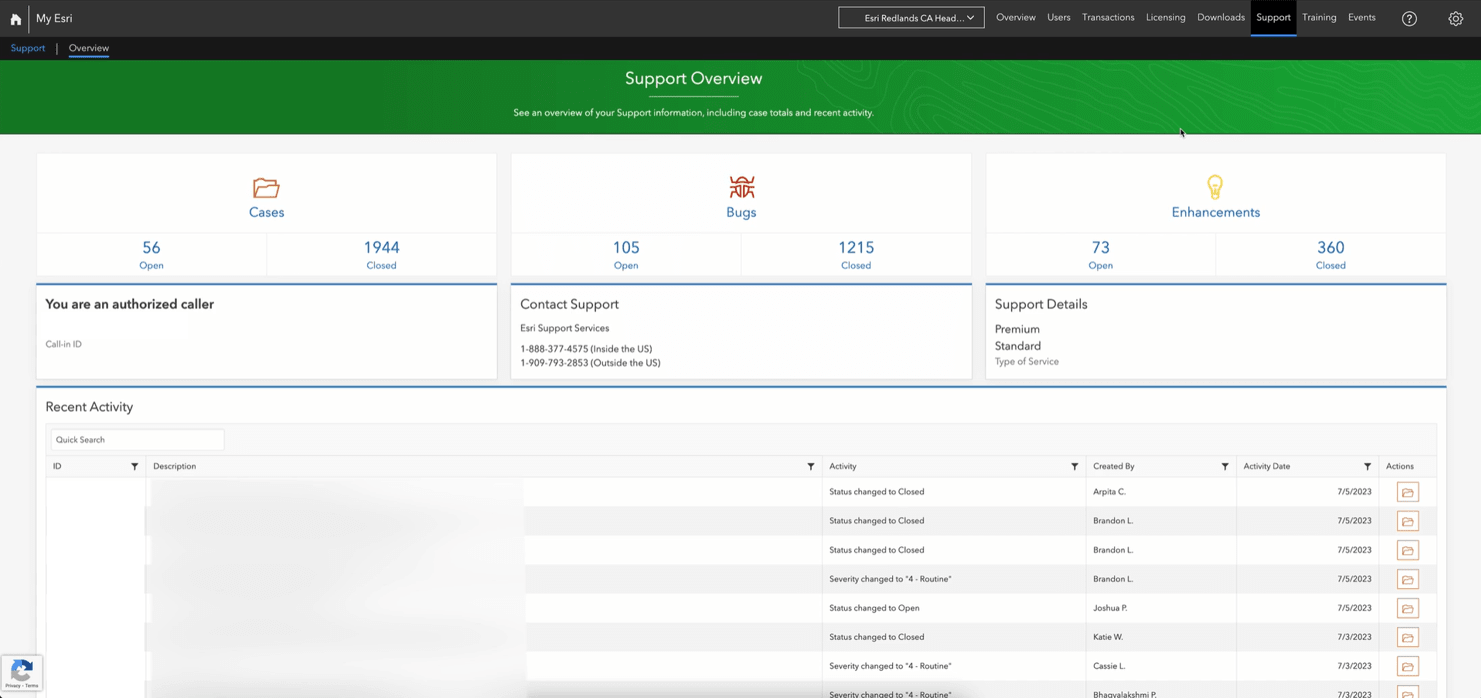View the 1944 Closed cases
Screen dimensions: 1481x700
381,254
